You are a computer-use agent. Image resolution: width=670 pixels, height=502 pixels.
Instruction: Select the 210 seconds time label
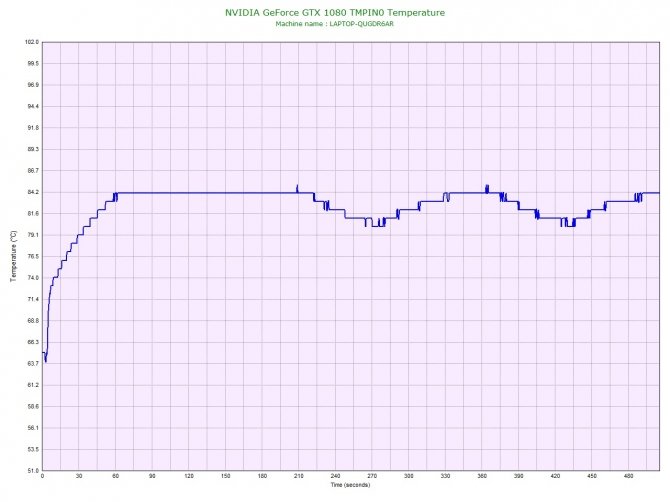[x=299, y=476]
